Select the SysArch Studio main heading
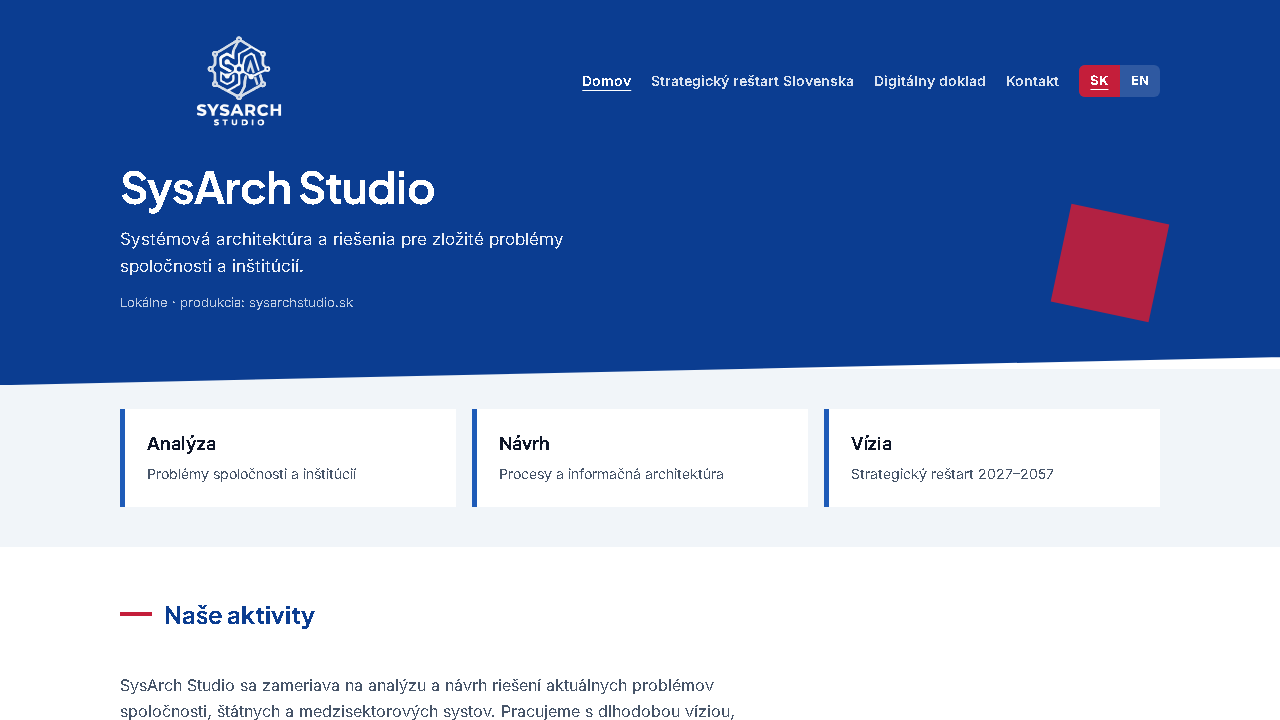Image resolution: width=1280 pixels, height=720 pixels. (278, 188)
